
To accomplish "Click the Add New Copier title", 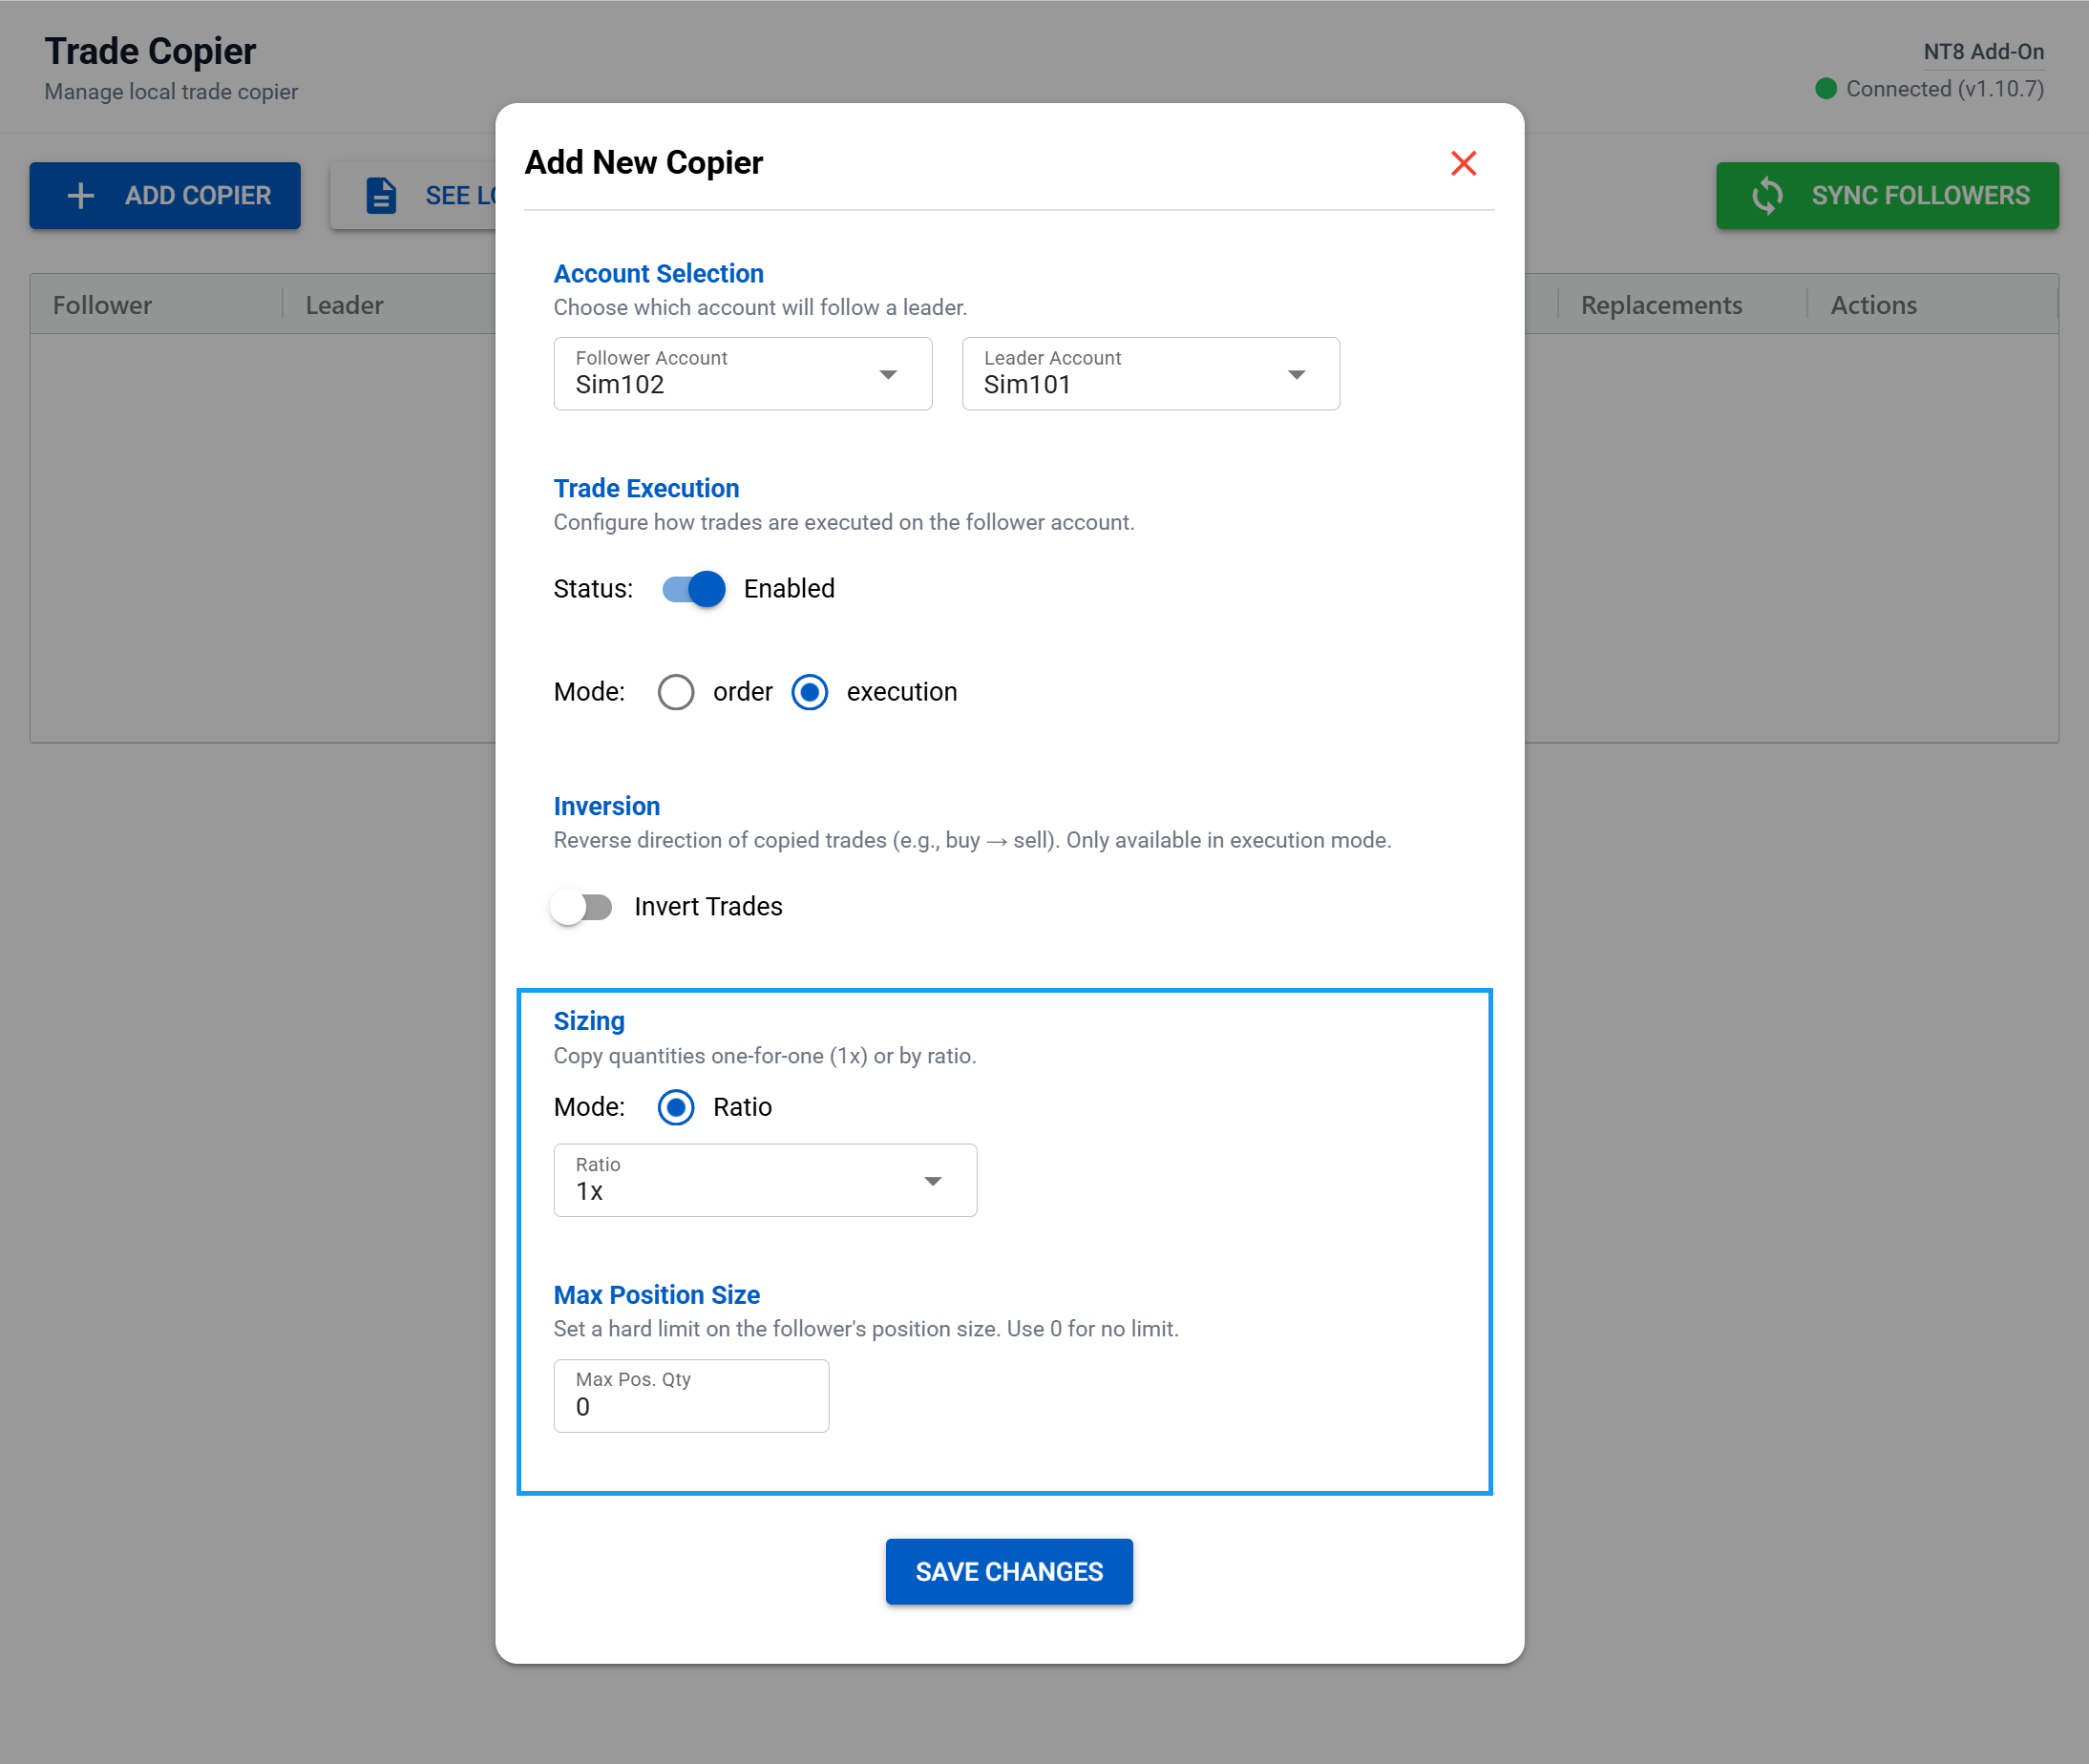I will coord(643,162).
